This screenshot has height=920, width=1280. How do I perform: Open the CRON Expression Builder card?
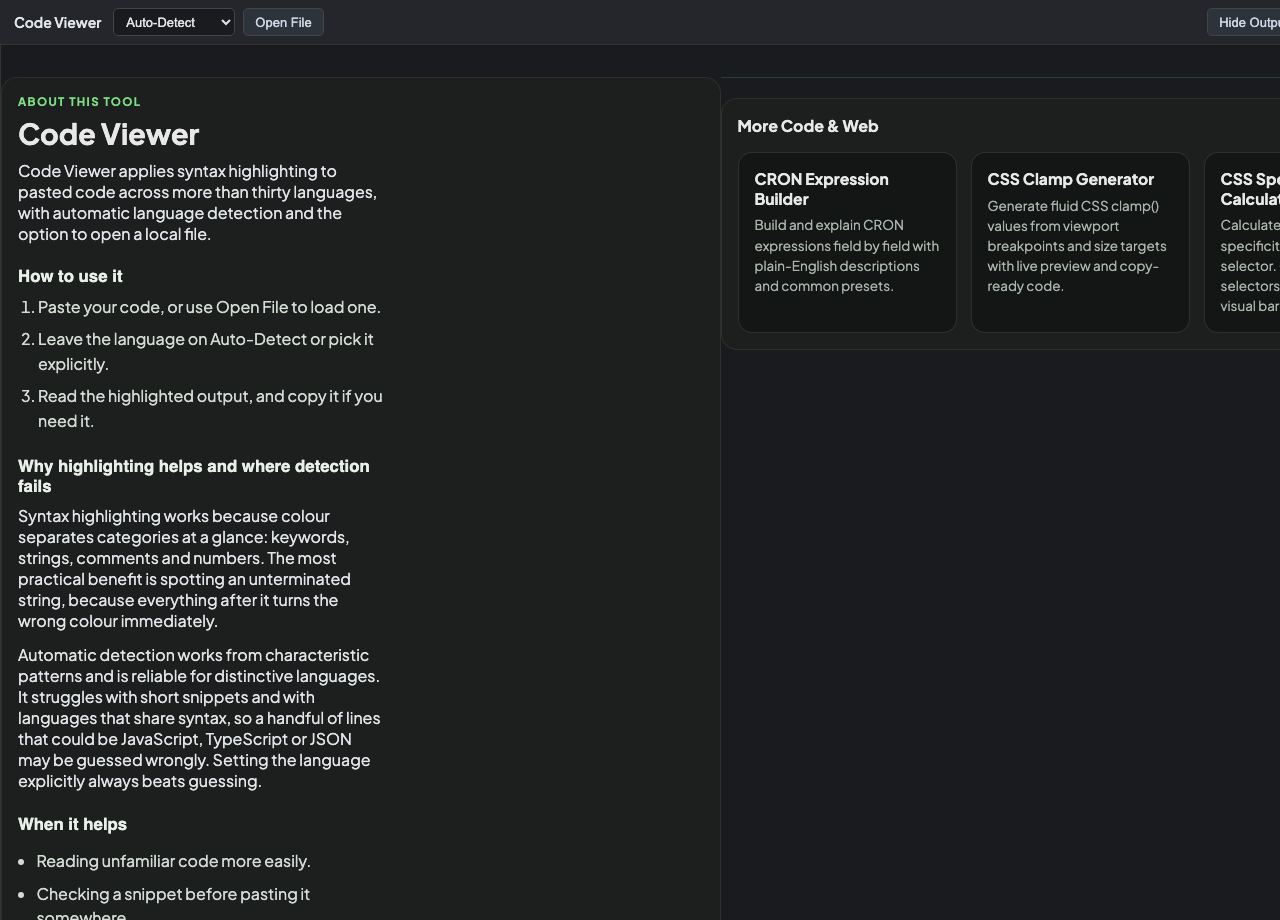(847, 242)
